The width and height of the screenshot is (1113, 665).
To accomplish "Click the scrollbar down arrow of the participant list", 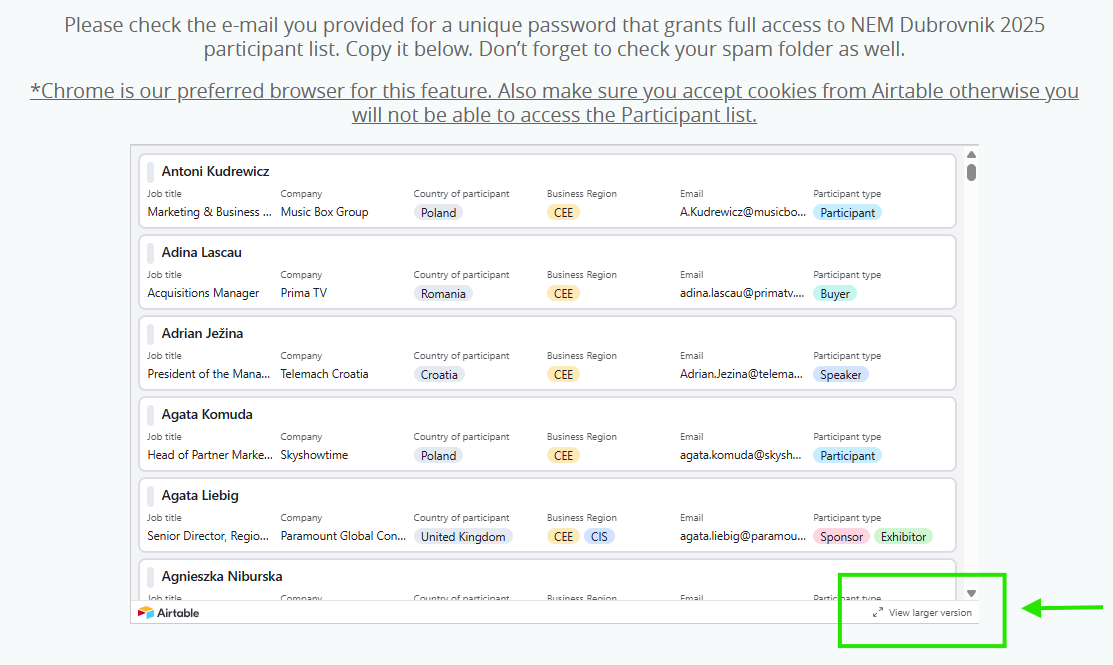I will pos(972,593).
